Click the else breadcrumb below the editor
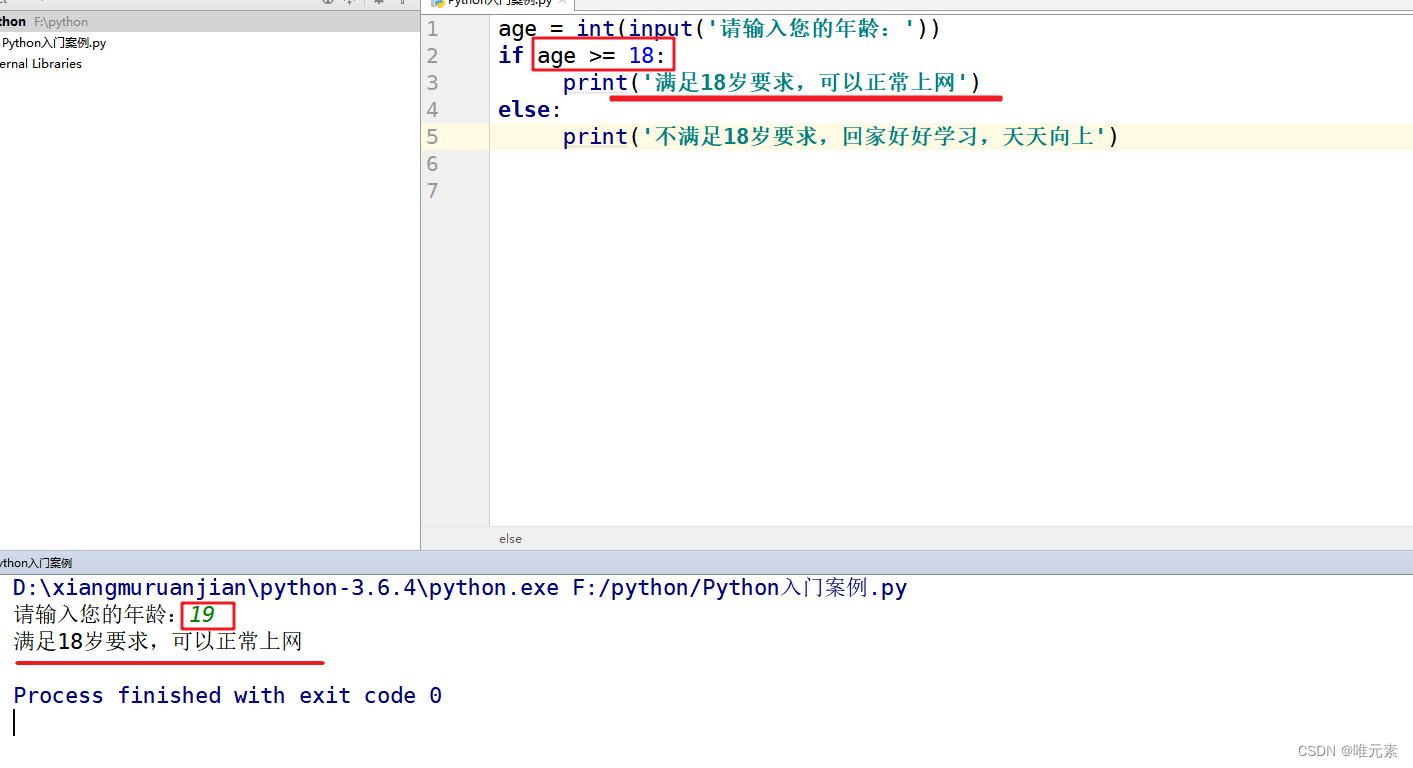The width and height of the screenshot is (1413, 768). 510,539
